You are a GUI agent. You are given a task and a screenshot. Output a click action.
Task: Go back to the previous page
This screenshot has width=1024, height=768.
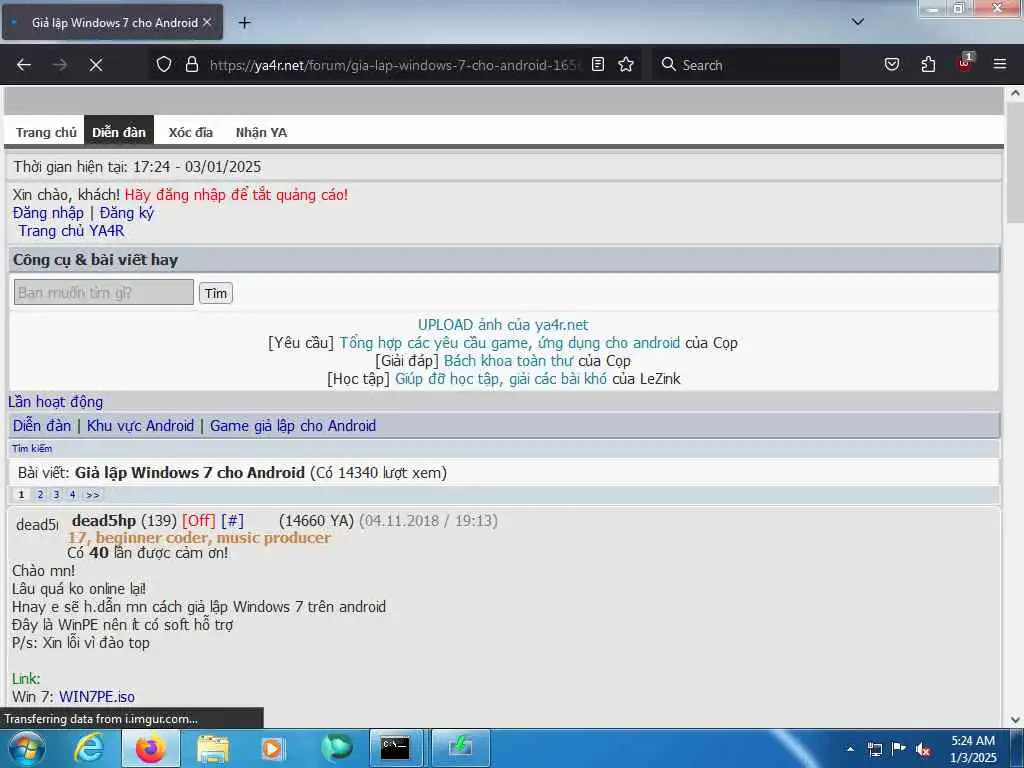coord(24,65)
